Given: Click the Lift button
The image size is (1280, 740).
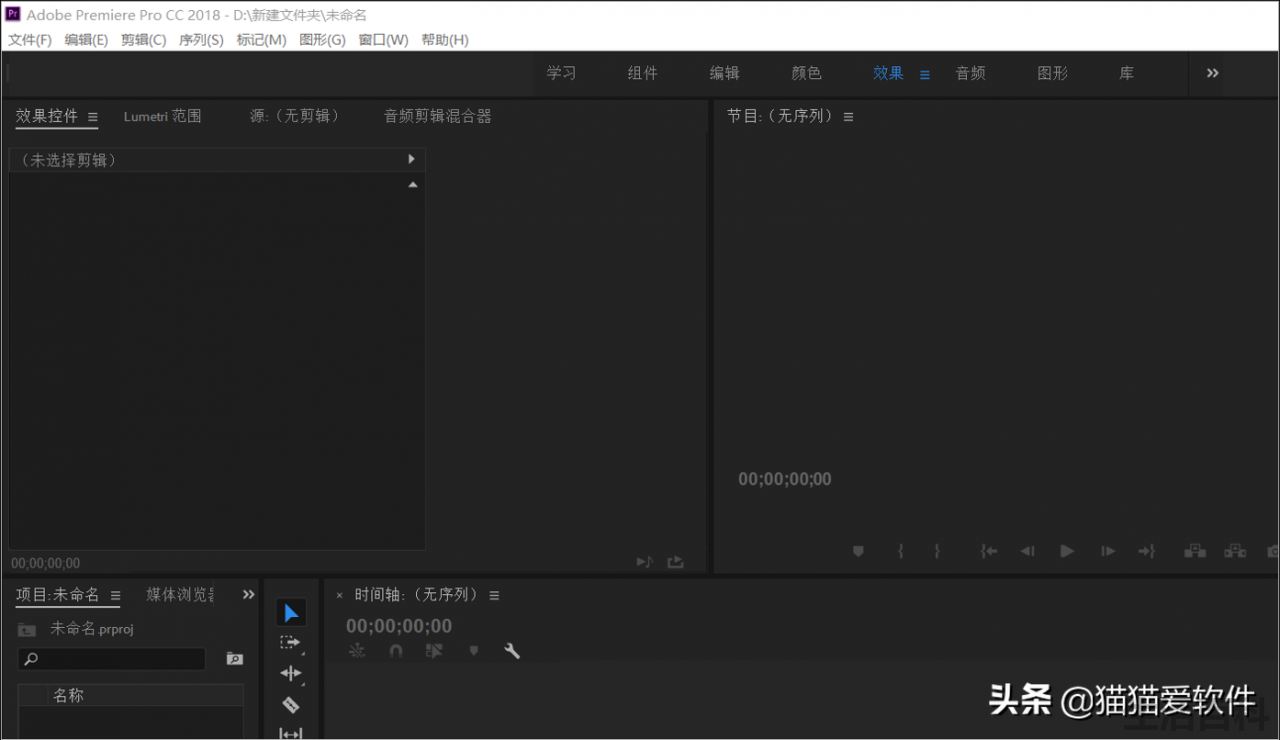Looking at the screenshot, I should (1195, 551).
